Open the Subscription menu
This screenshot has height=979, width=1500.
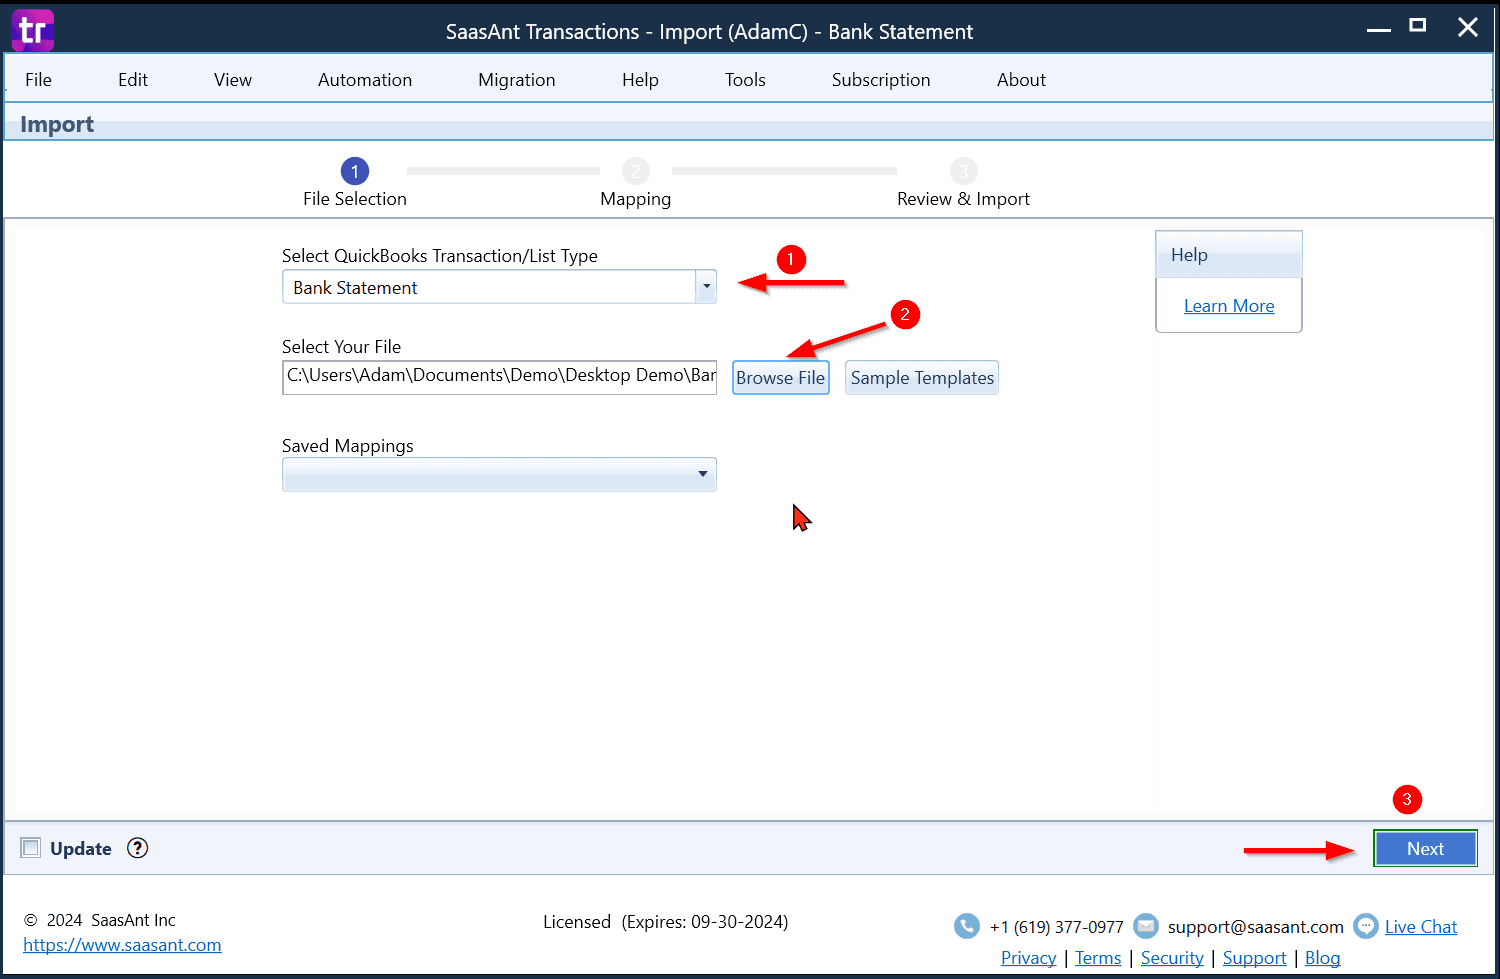[x=881, y=80]
